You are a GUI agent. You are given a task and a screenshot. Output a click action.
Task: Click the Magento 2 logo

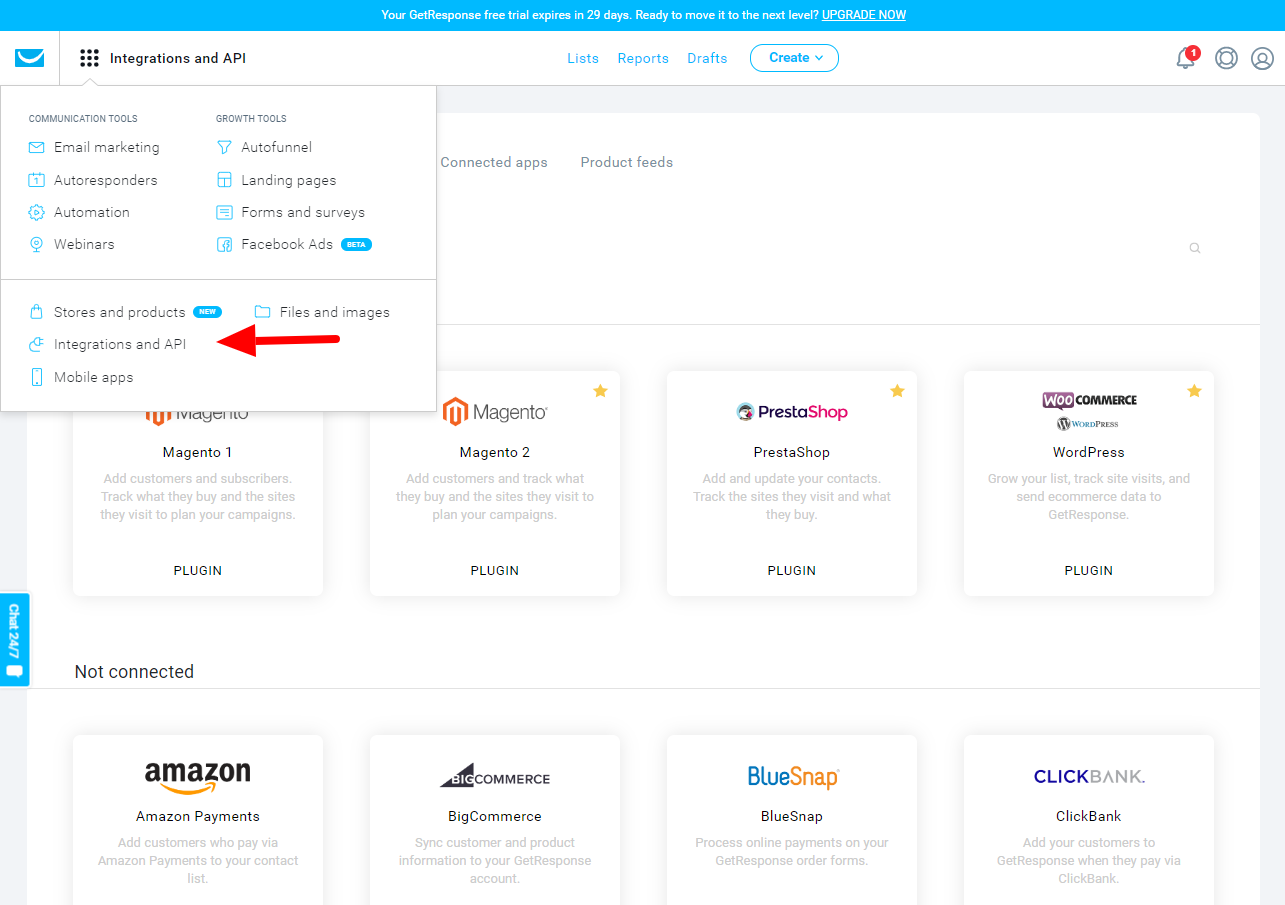[495, 412]
